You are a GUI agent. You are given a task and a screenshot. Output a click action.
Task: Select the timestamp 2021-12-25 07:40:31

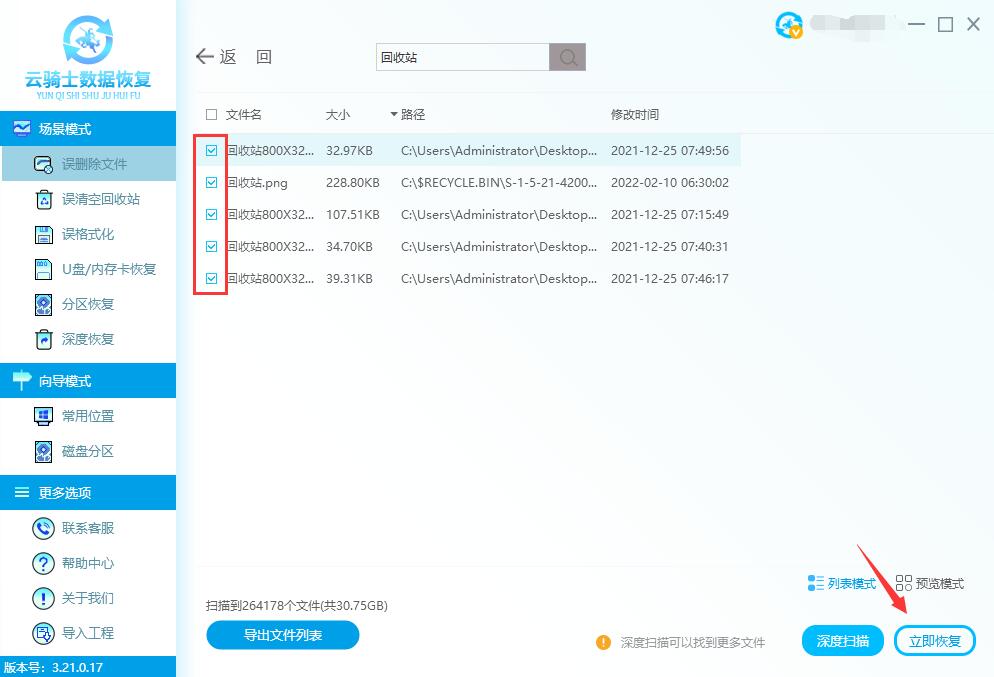pos(669,247)
